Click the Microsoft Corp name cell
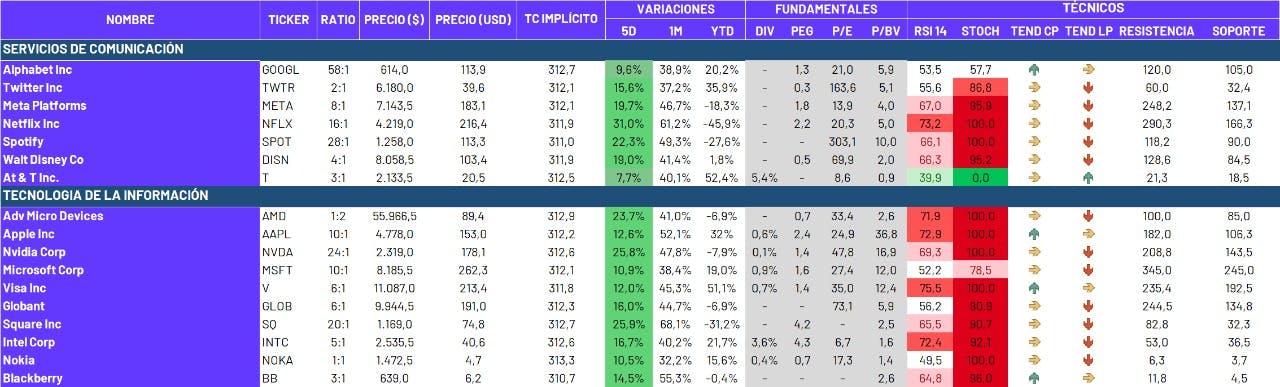Image resolution: width=1280 pixels, height=387 pixels. point(130,270)
